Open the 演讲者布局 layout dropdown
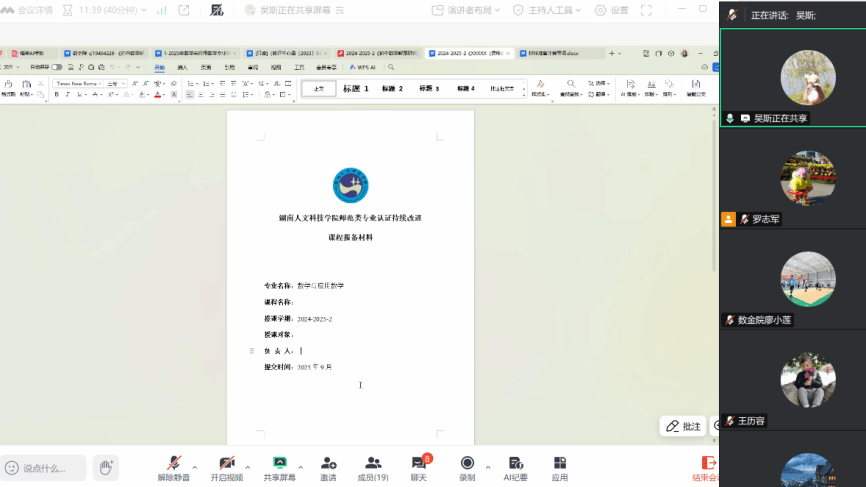 pos(466,10)
